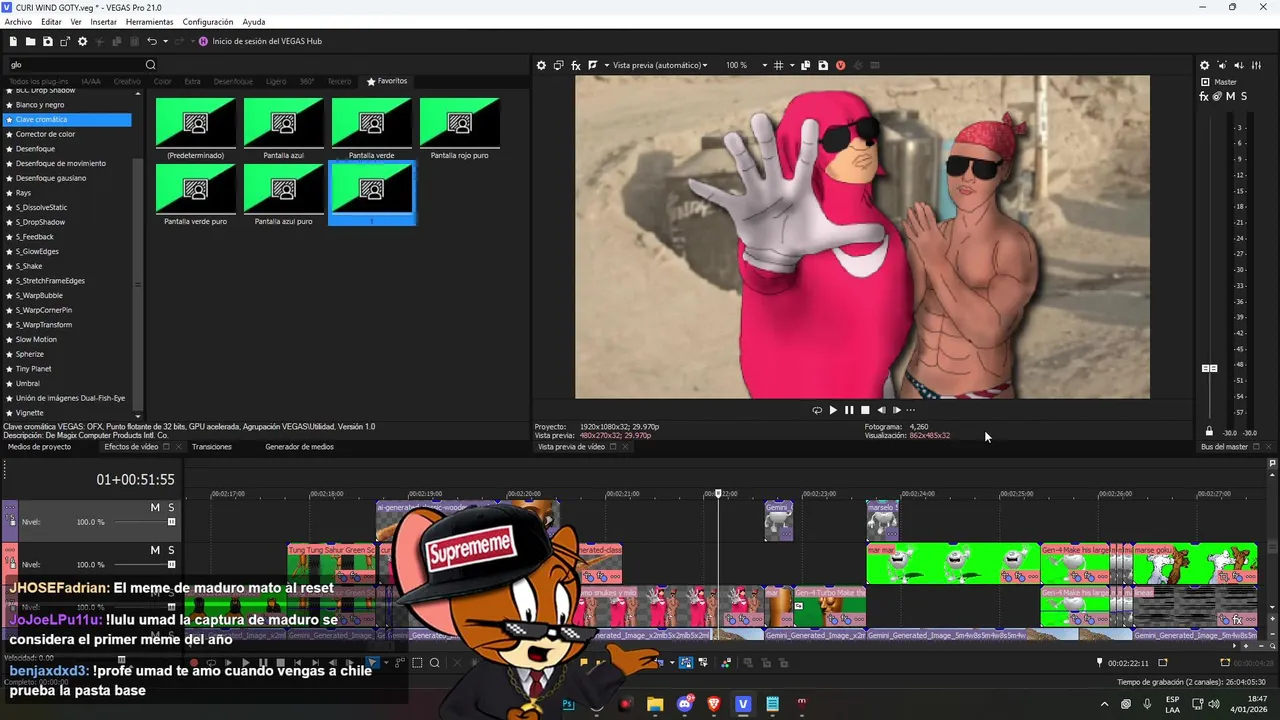This screenshot has height=720, width=1280.
Task: Choose the Pantalla verde puro preset
Action: point(196,188)
